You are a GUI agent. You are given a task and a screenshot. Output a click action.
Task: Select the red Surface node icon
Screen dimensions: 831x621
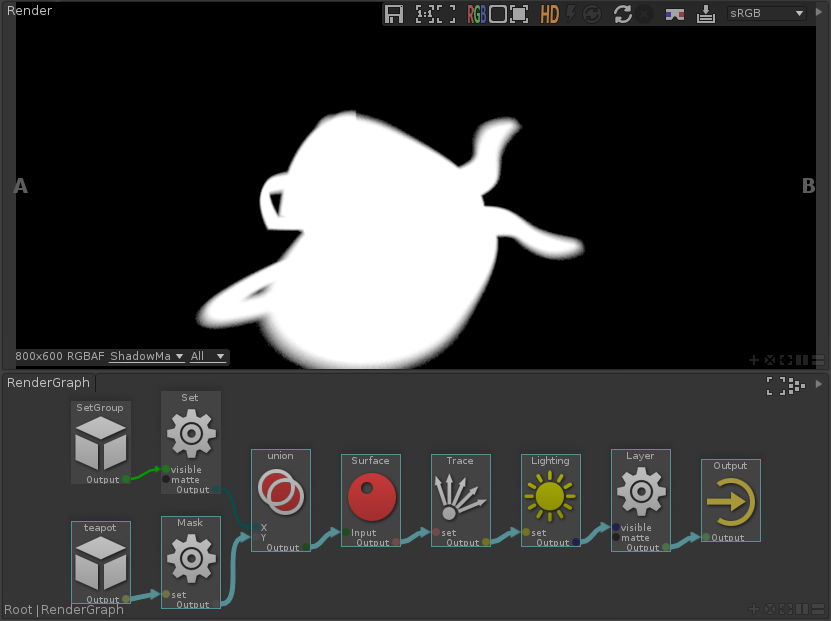(370, 497)
